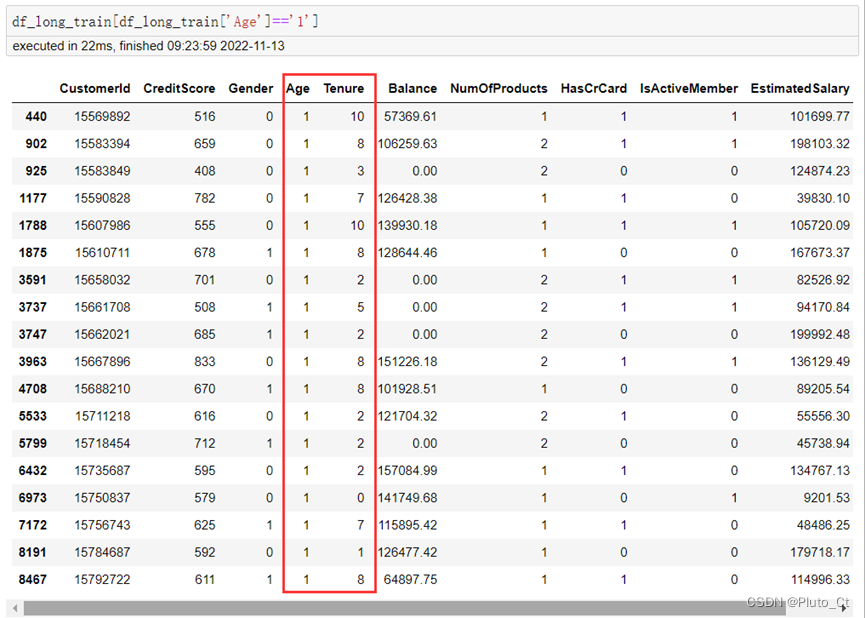Click the Age column header

298,88
